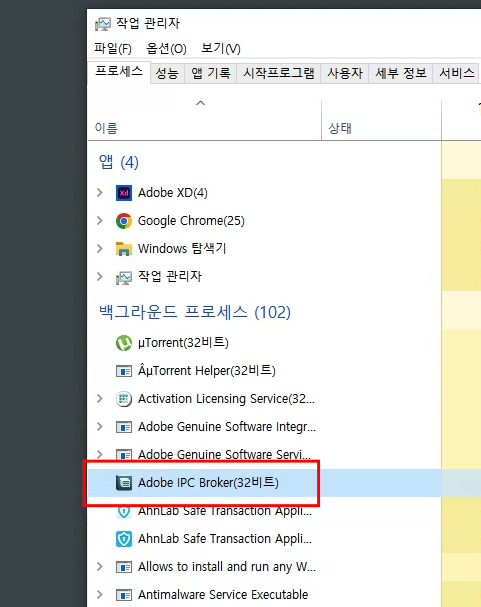This screenshot has width=481, height=607.
Task: Expand Activation Licensing Service row
Action: click(x=100, y=398)
